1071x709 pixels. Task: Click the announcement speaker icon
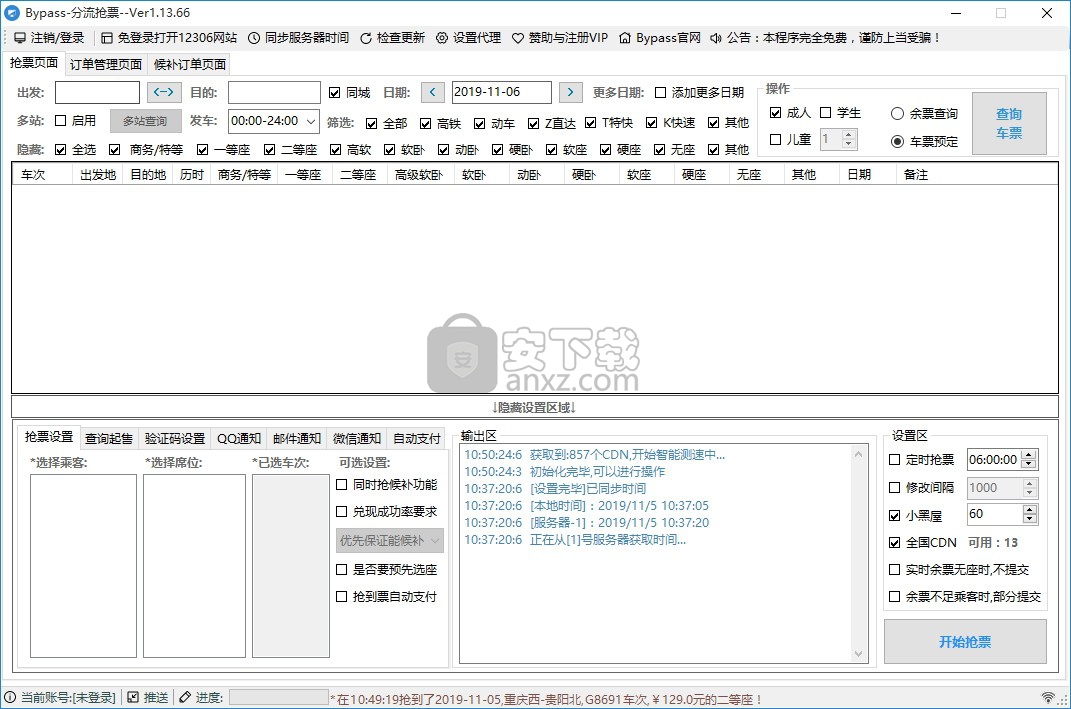point(716,38)
